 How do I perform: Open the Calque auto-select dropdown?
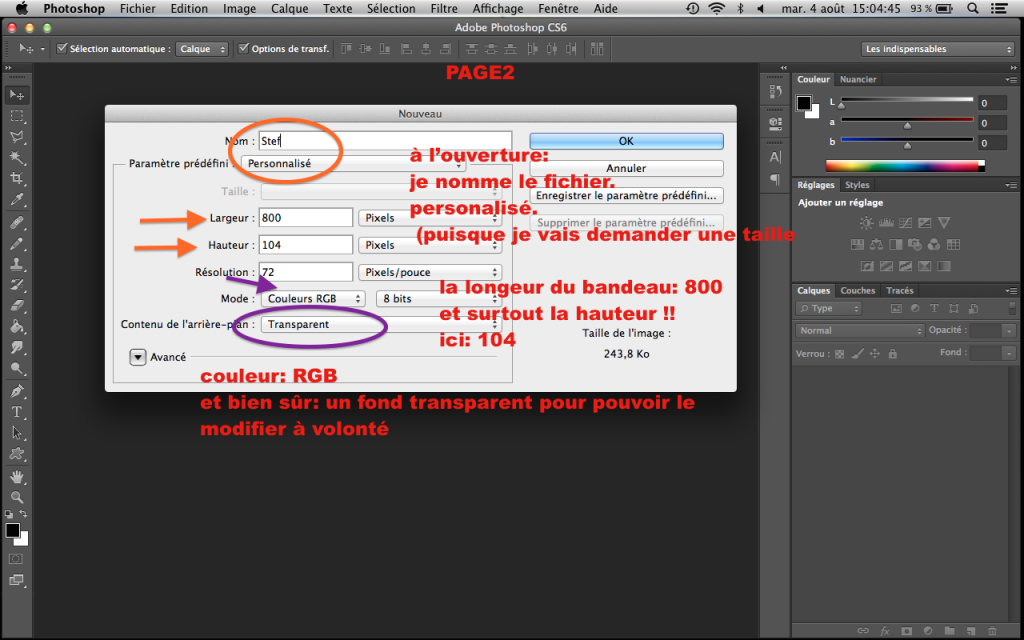coord(202,49)
